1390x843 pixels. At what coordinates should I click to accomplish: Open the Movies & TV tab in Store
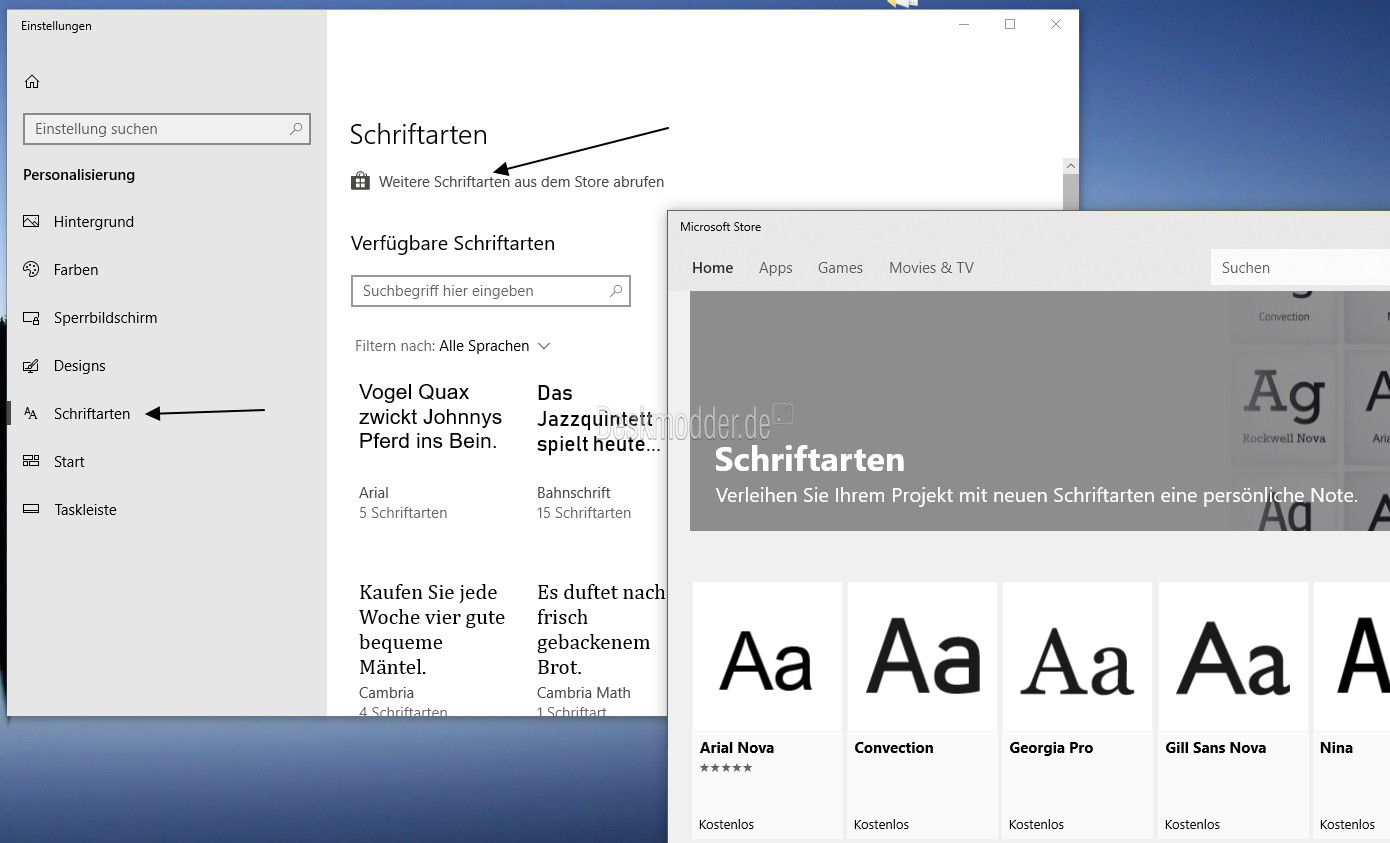tap(931, 268)
